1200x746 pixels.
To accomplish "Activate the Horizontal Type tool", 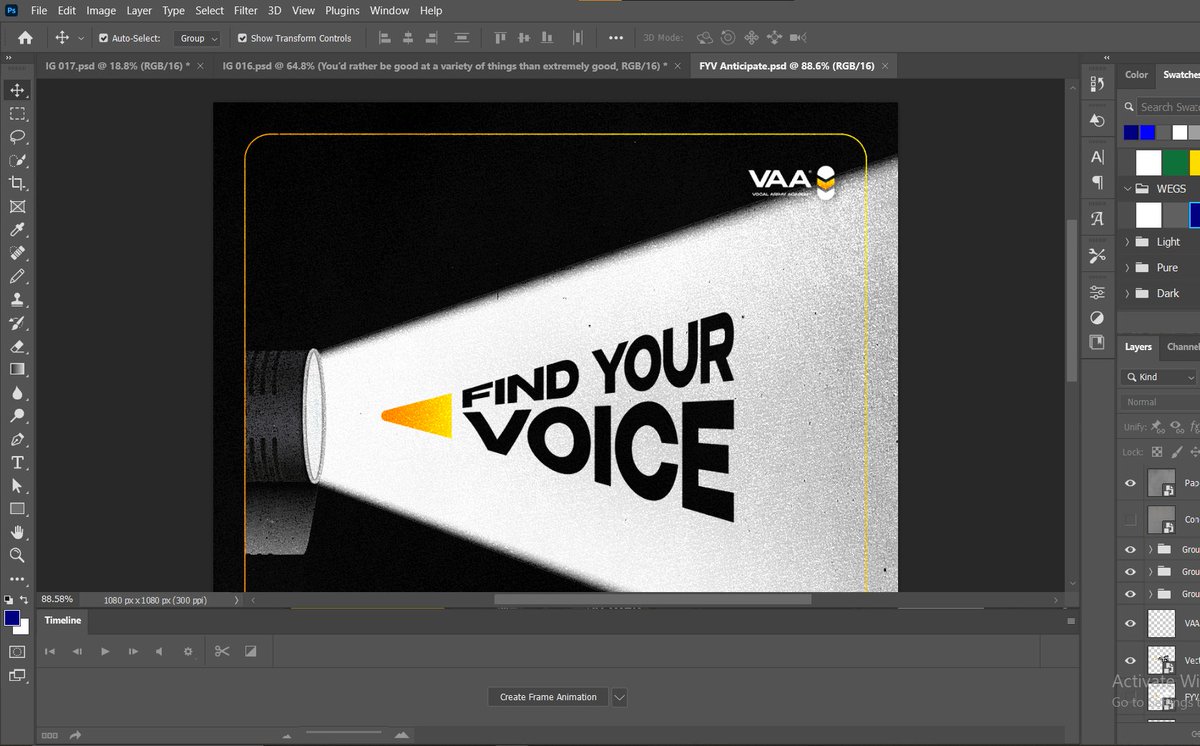I will (17, 462).
